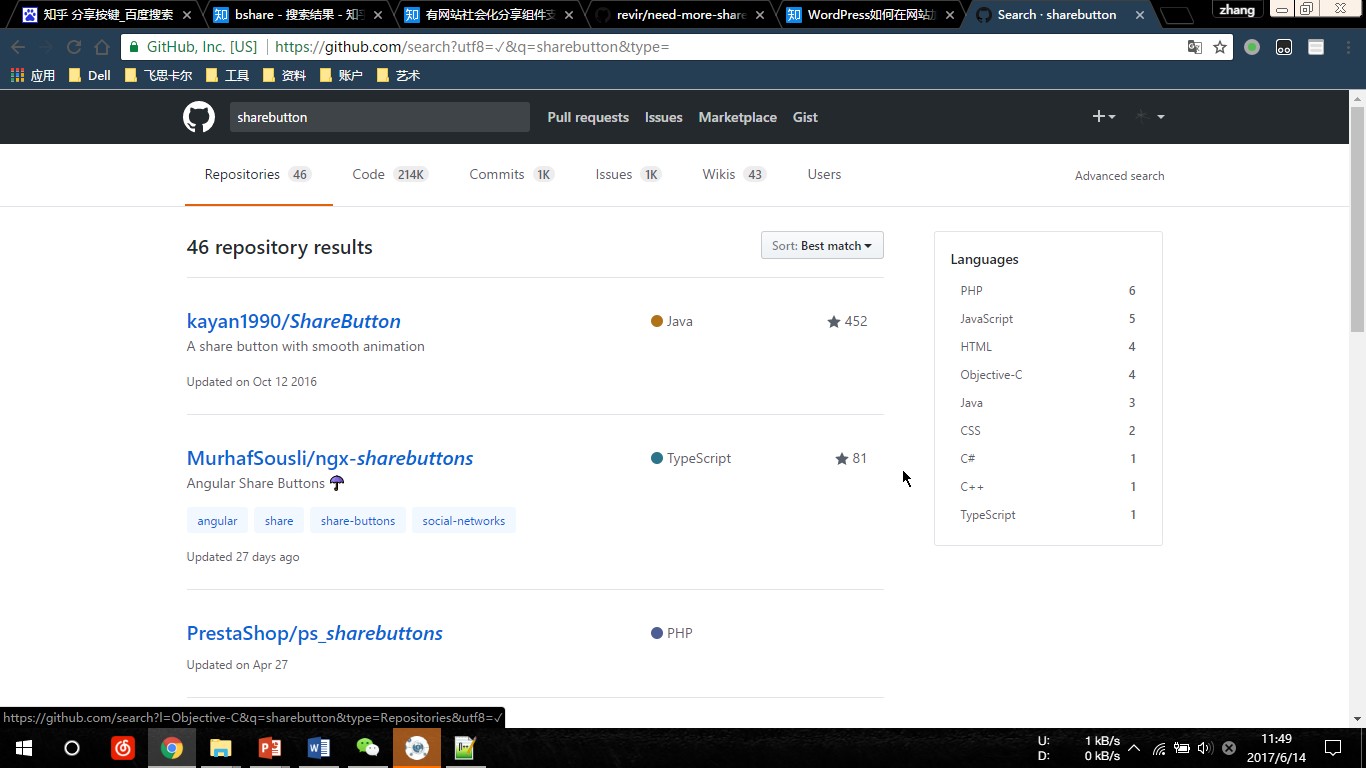This screenshot has height=768, width=1366.
Task: Launch Word from the taskbar
Action: click(x=319, y=748)
